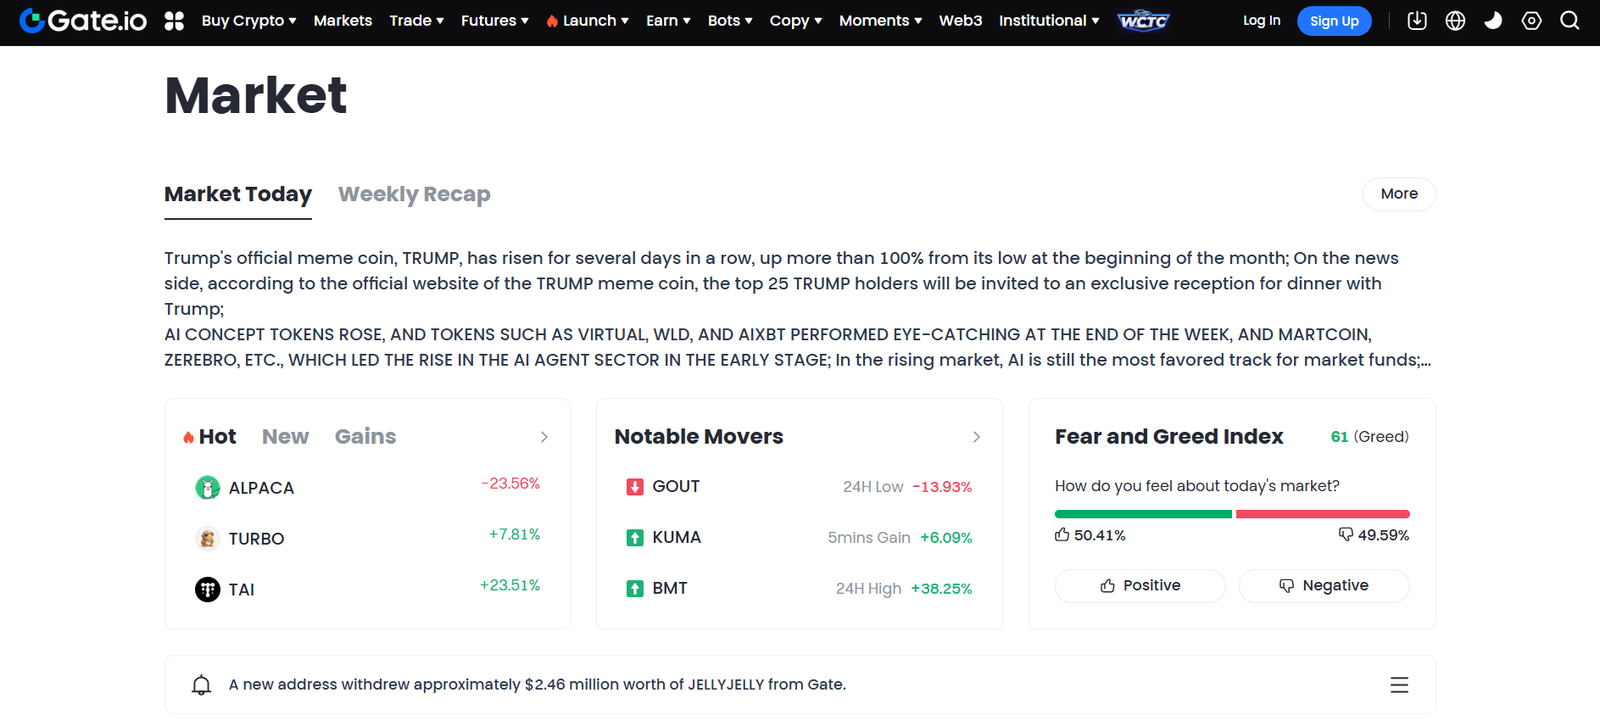This screenshot has width=1600, height=728.
Task: Vote Positive on market sentiment
Action: point(1140,586)
